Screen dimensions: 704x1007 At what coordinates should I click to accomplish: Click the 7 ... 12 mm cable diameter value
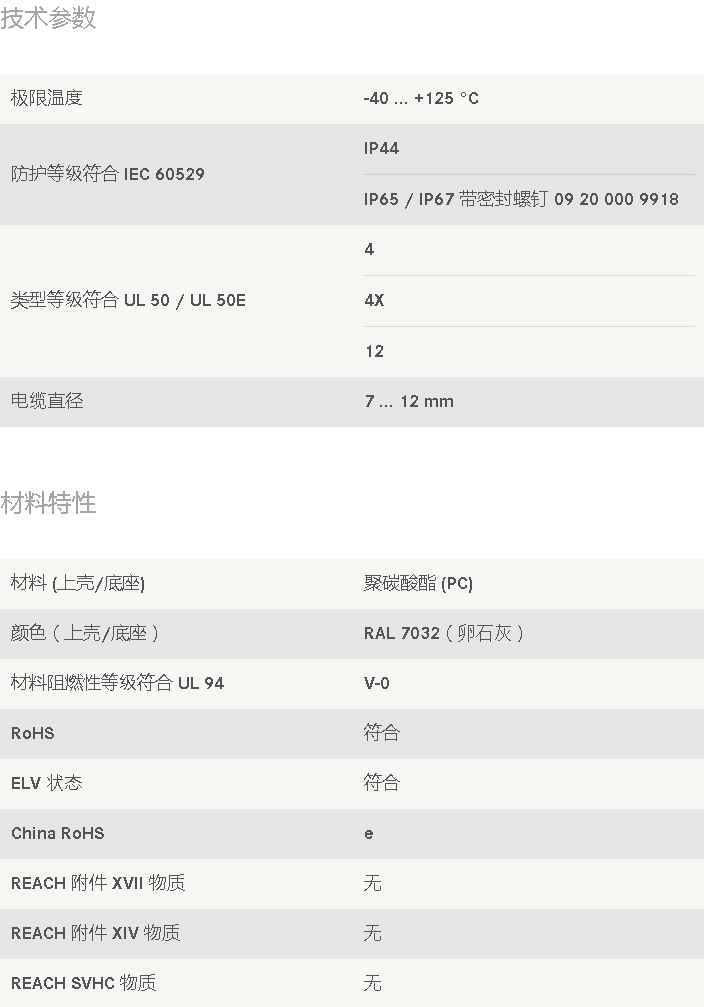click(409, 401)
